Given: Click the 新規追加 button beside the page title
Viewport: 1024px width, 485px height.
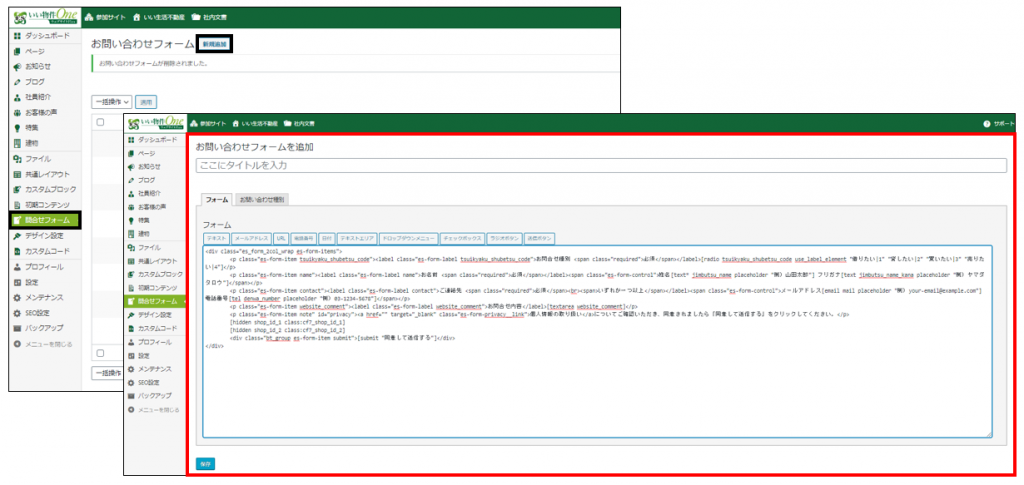Looking at the screenshot, I should (x=215, y=44).
